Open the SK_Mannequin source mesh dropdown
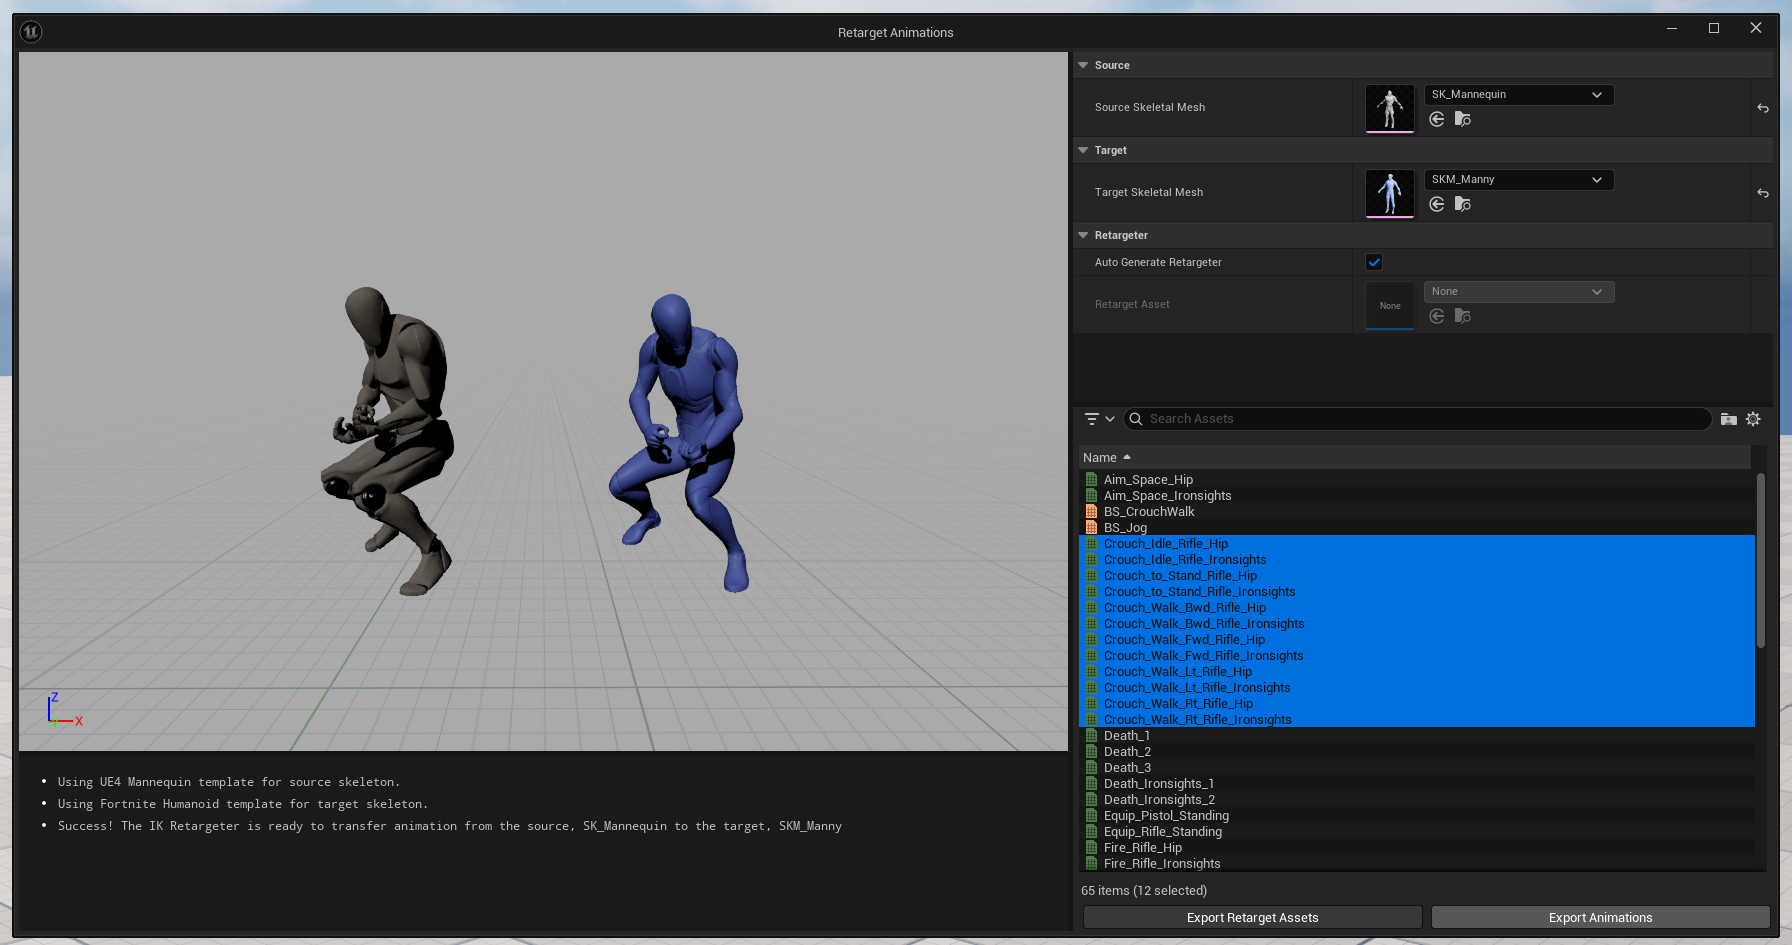The height and width of the screenshot is (945, 1792). pyautogui.click(x=1518, y=95)
